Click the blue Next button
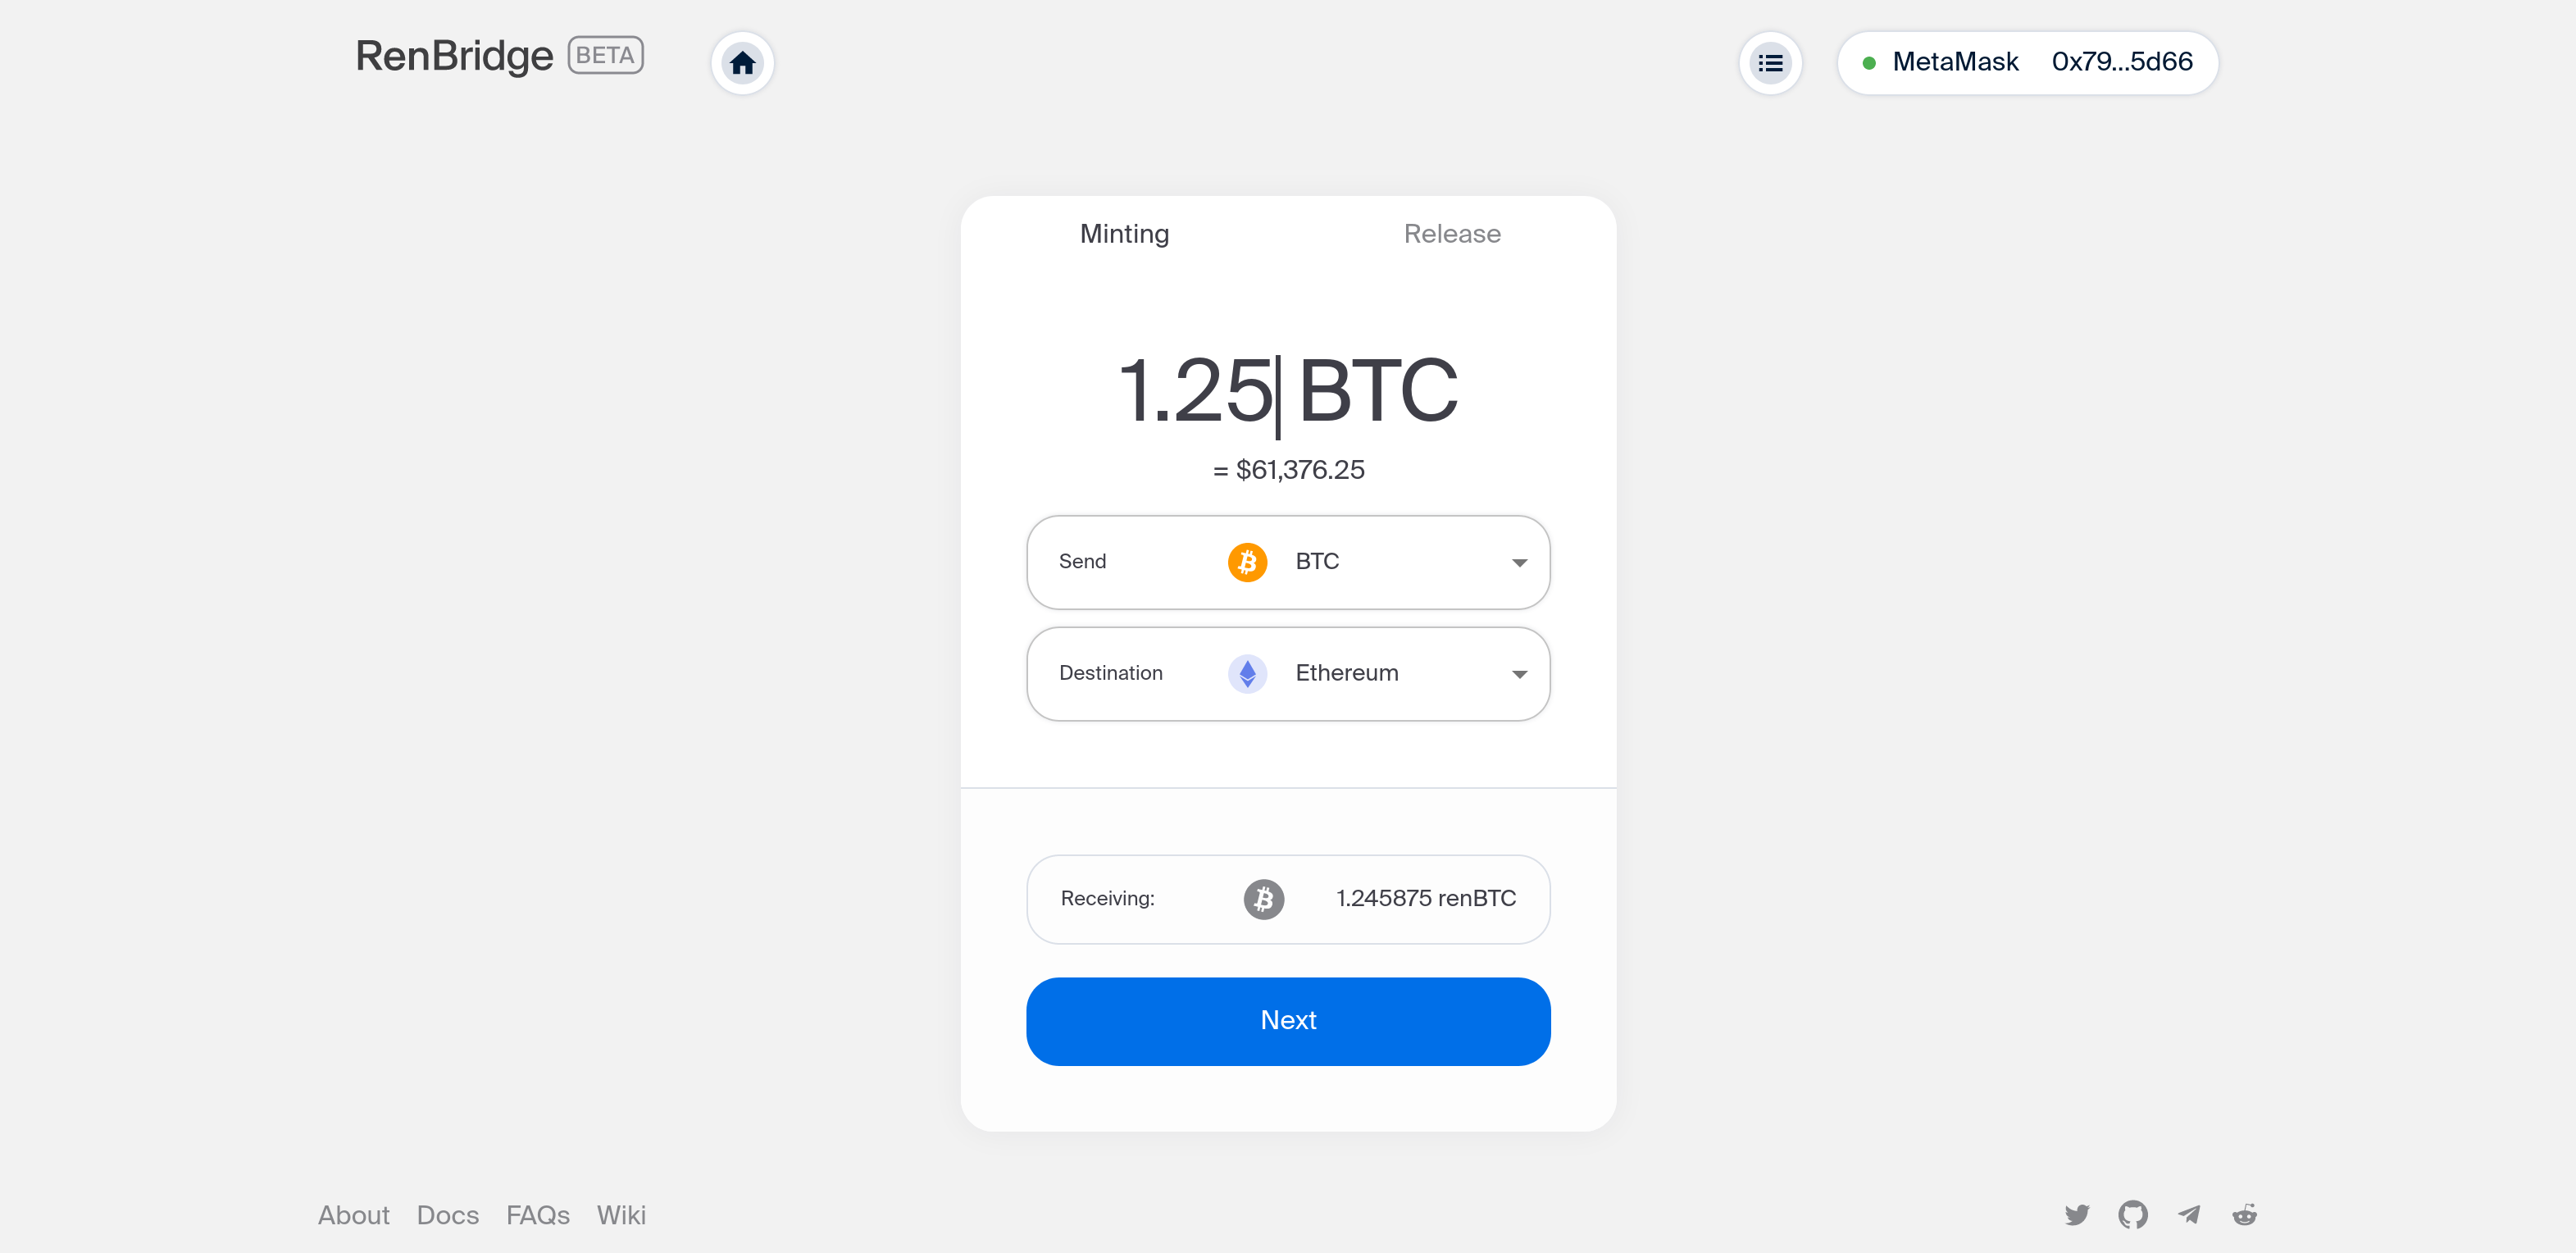This screenshot has width=2576, height=1253. [1288, 1021]
